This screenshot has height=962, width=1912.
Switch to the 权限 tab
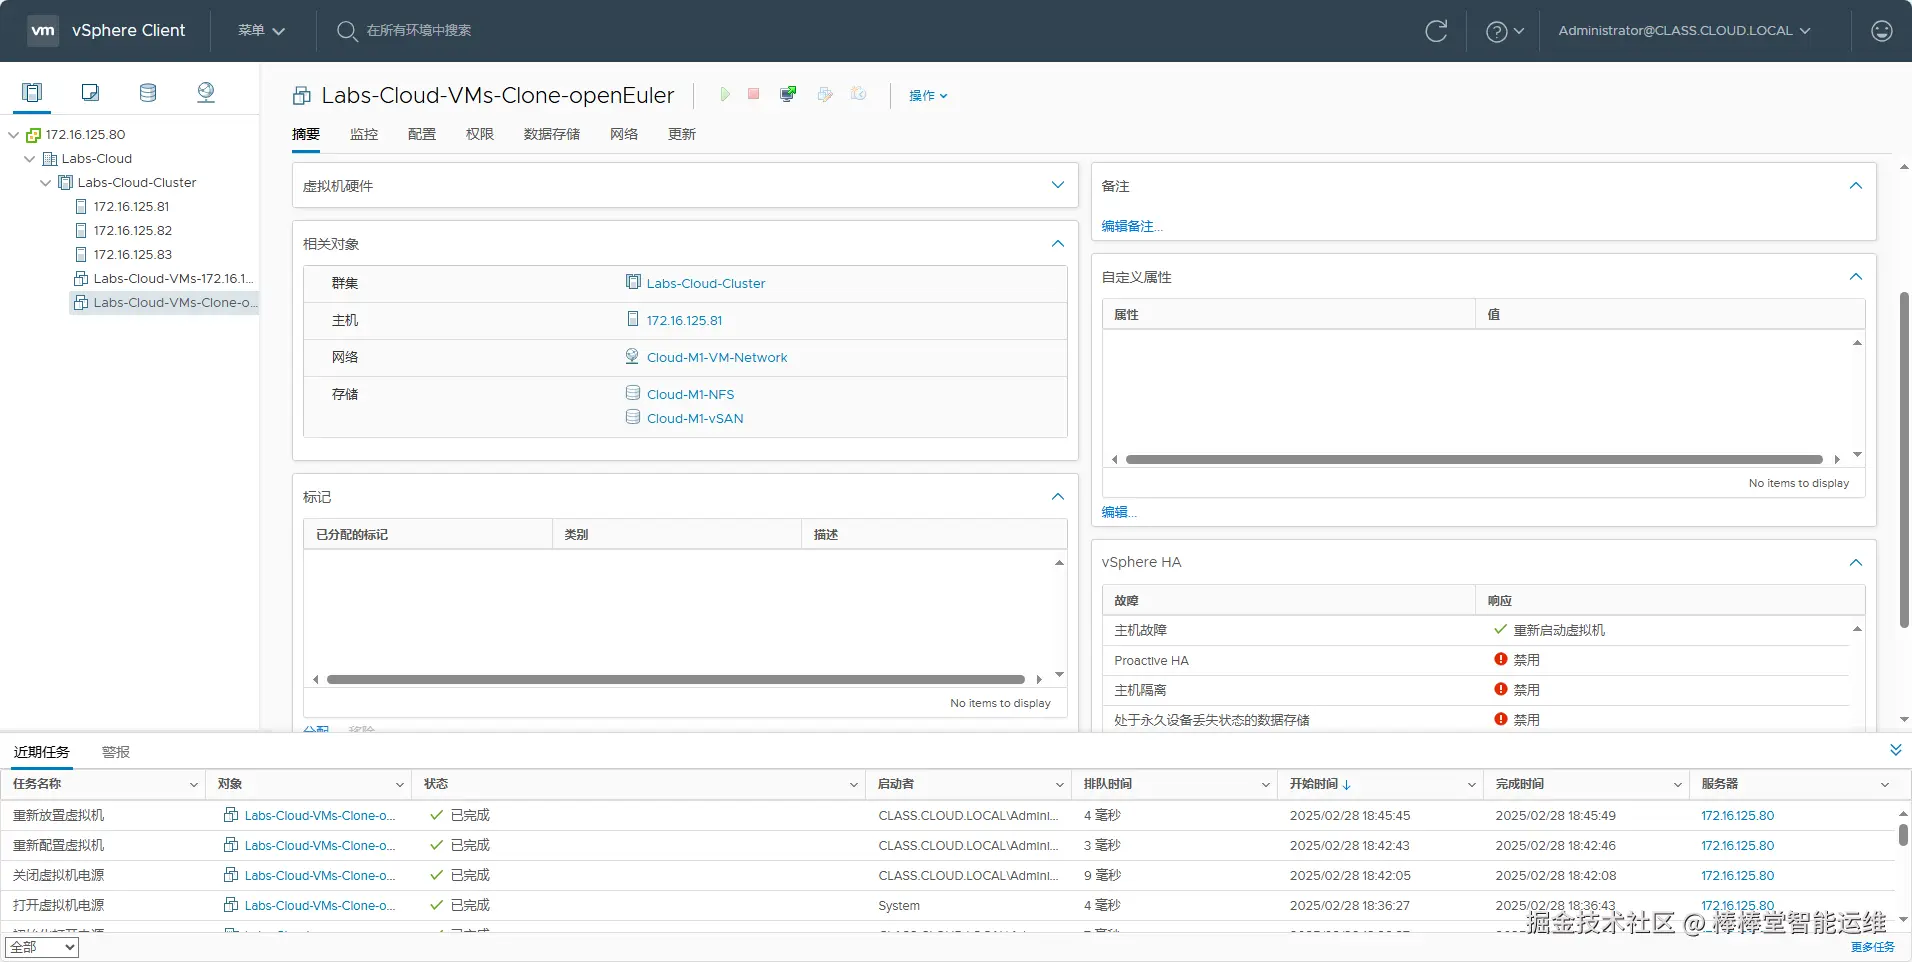tap(480, 134)
